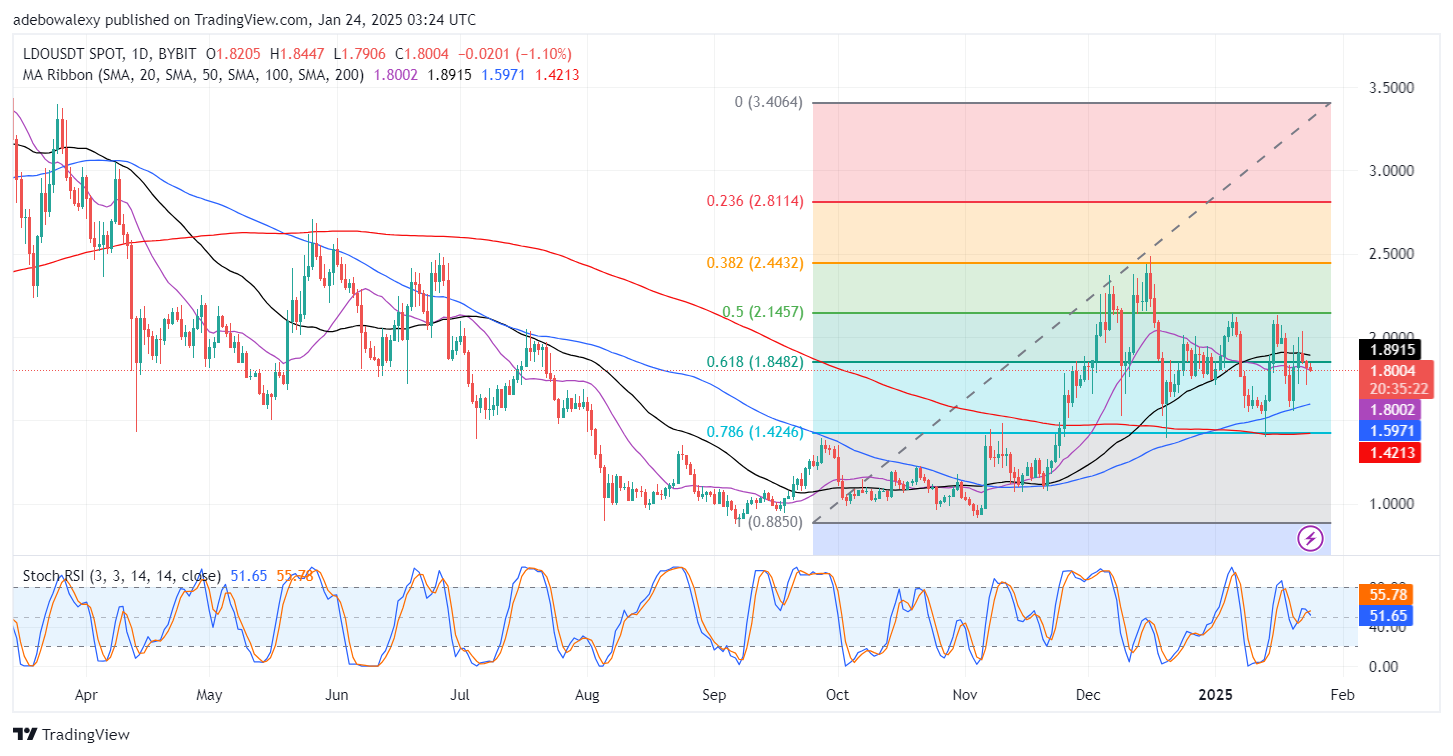This screenshot has width=1453, height=756.
Task: Click the Aug label on time axis
Action: point(587,694)
